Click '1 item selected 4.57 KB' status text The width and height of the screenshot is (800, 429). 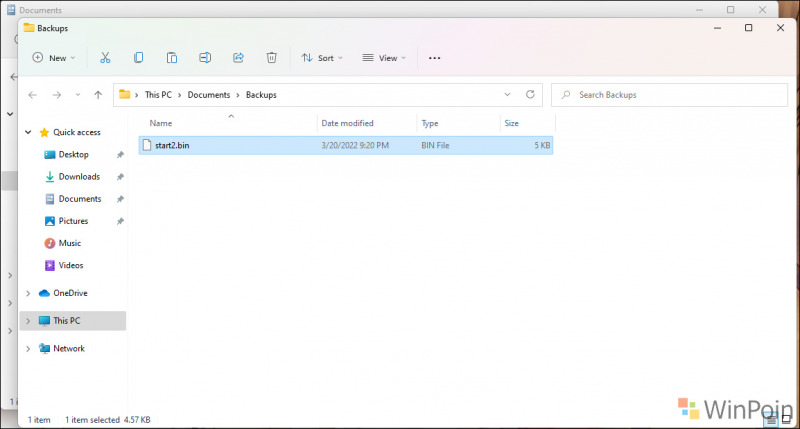[108, 420]
